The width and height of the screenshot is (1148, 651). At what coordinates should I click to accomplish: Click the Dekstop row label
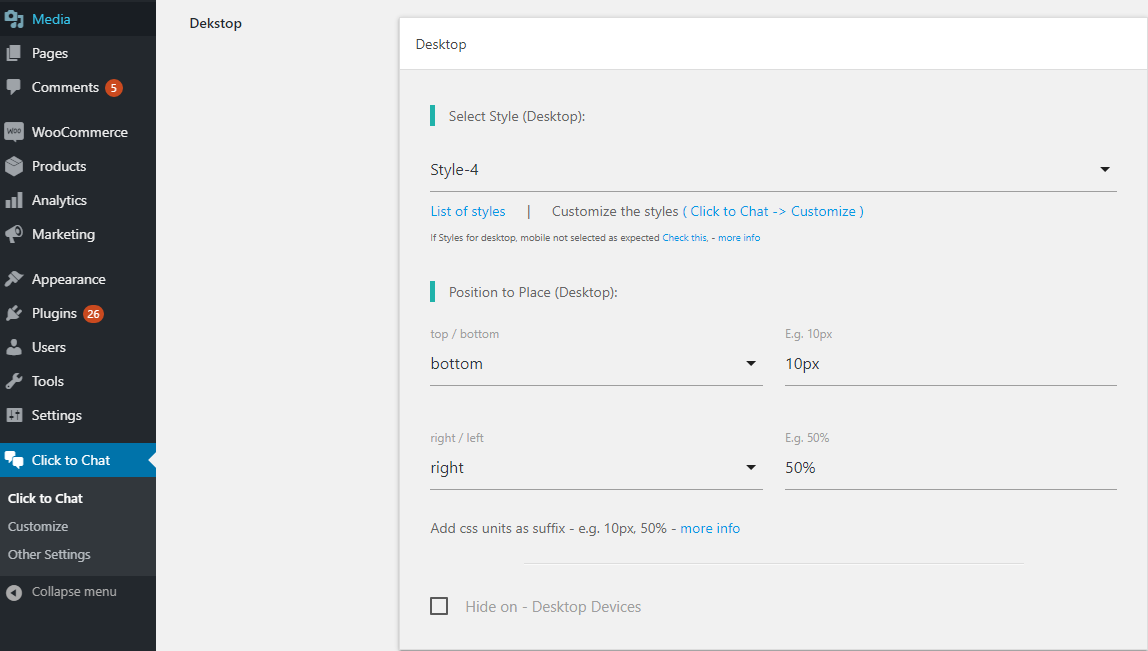pyautogui.click(x=215, y=23)
